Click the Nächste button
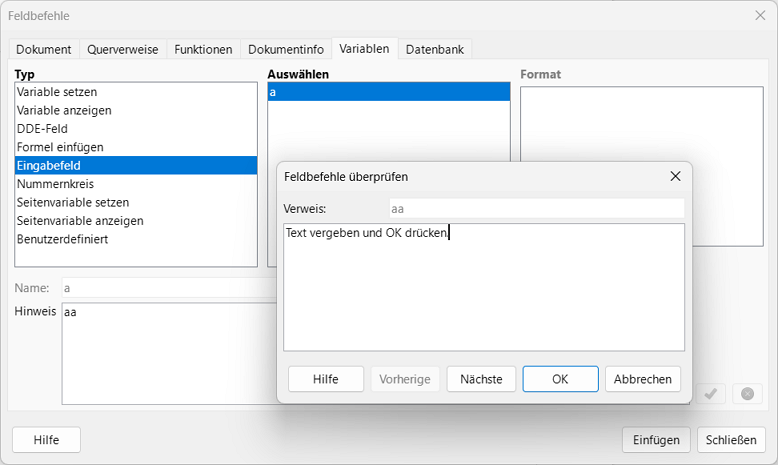The image size is (778, 465). point(481,379)
